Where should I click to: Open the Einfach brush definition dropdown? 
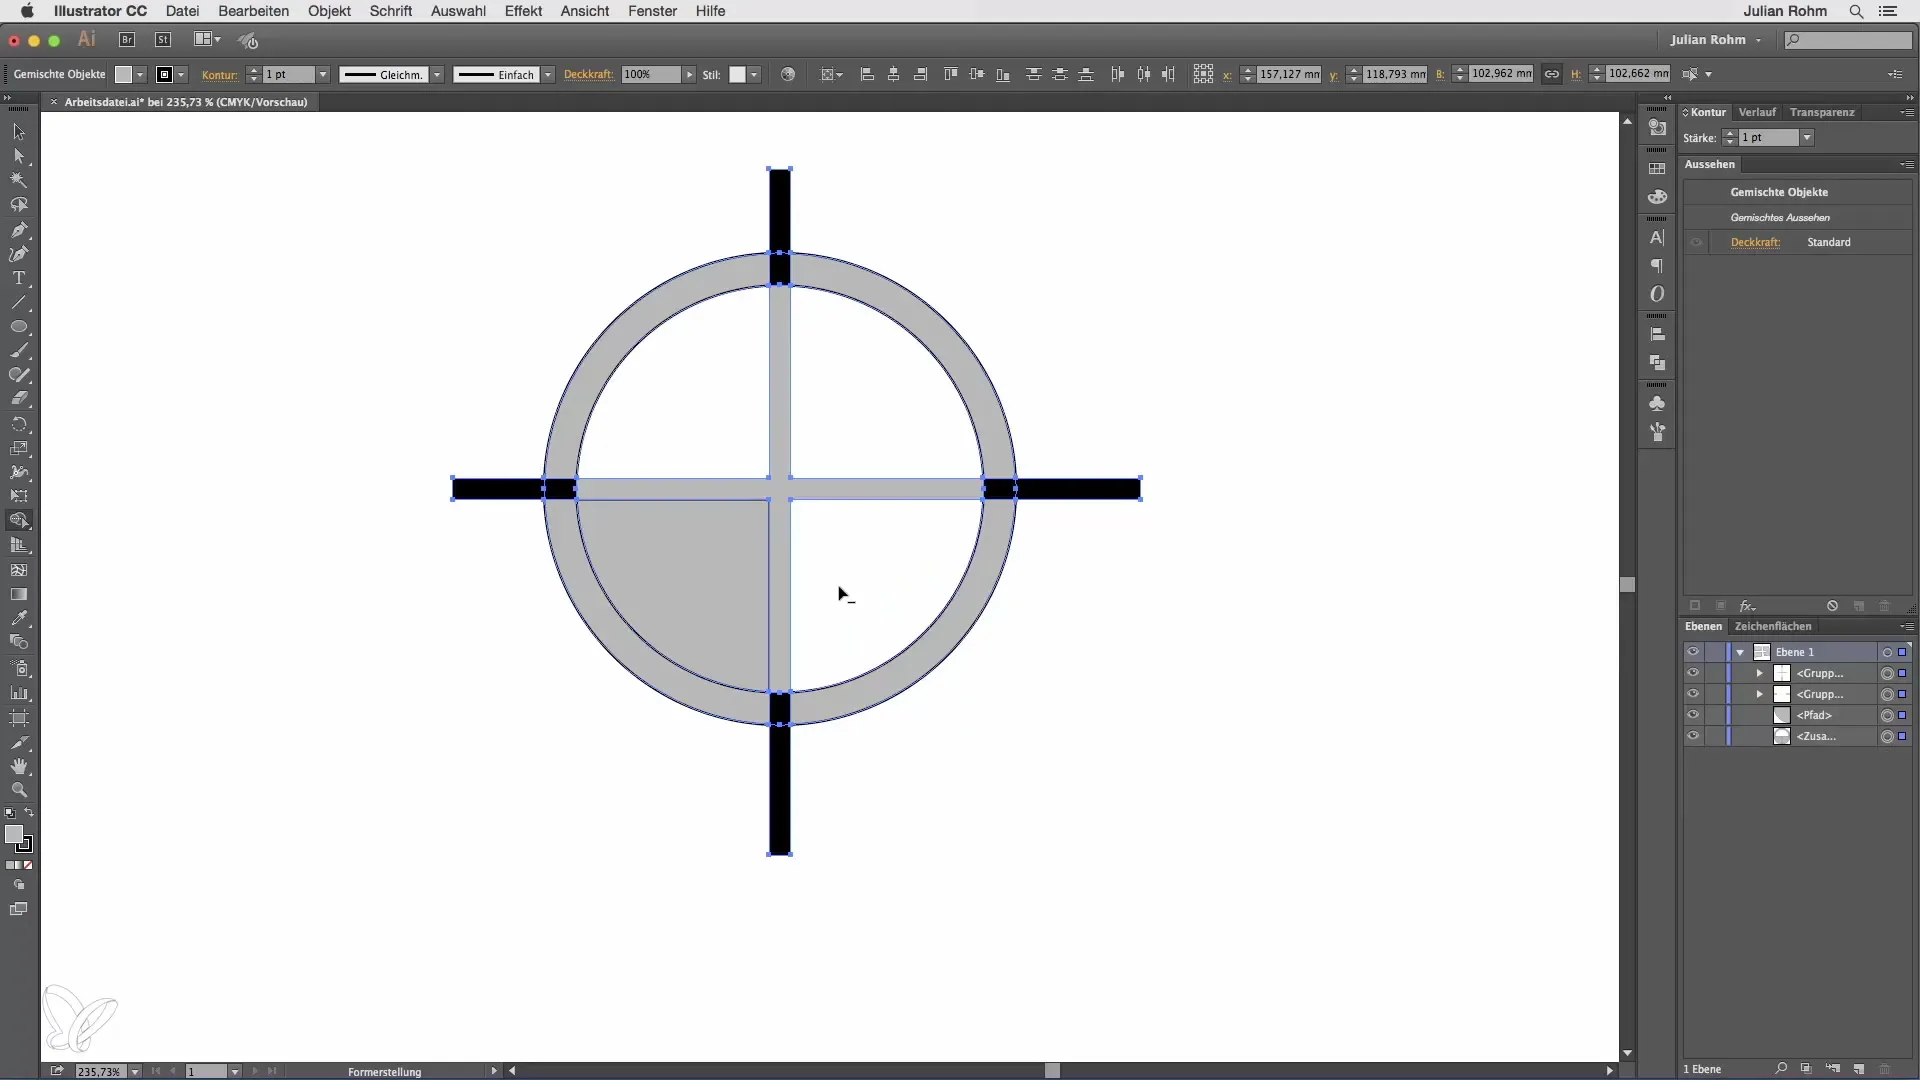click(x=548, y=75)
